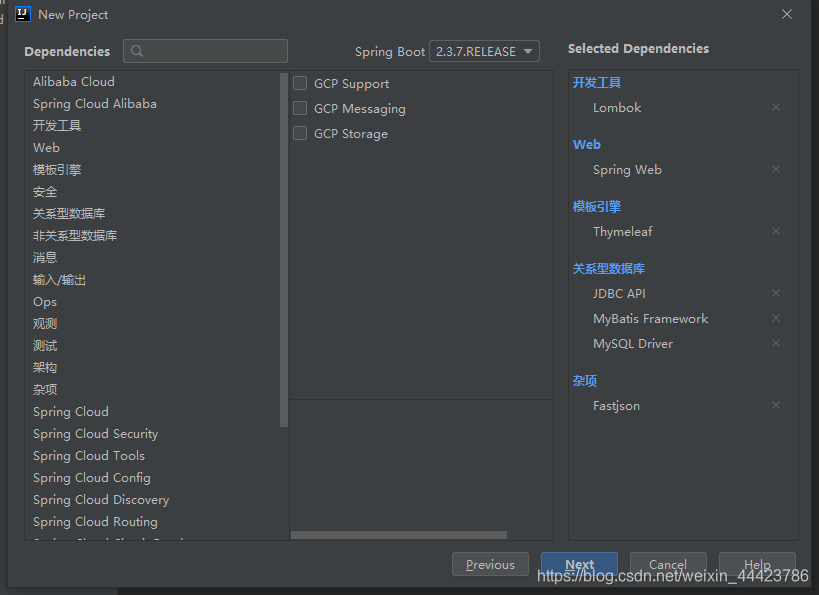Image resolution: width=819 pixels, height=595 pixels.
Task: Click the Previous button
Action: pyautogui.click(x=490, y=564)
